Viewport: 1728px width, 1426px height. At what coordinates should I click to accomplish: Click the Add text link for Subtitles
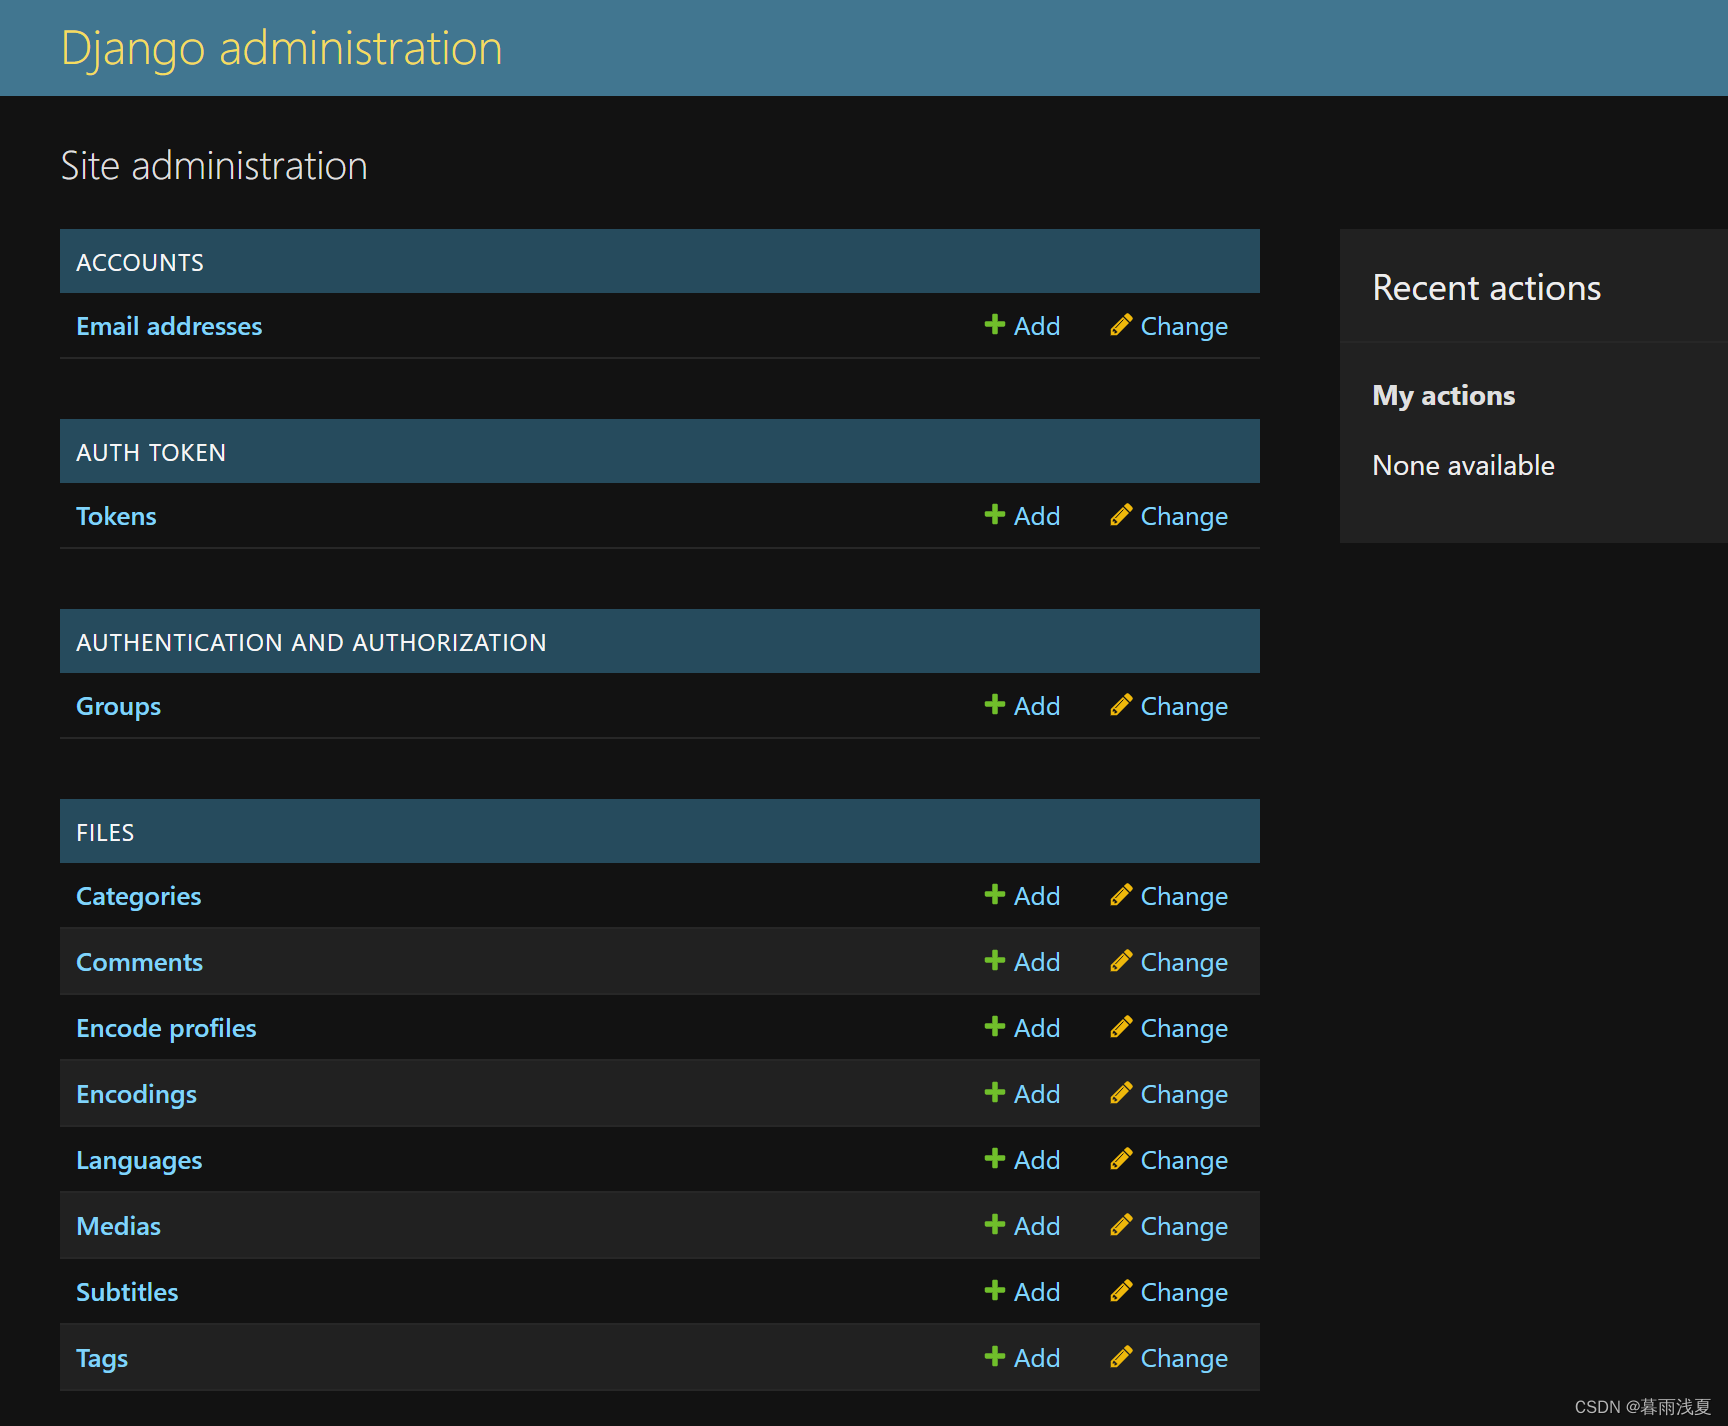coord(1037,1292)
